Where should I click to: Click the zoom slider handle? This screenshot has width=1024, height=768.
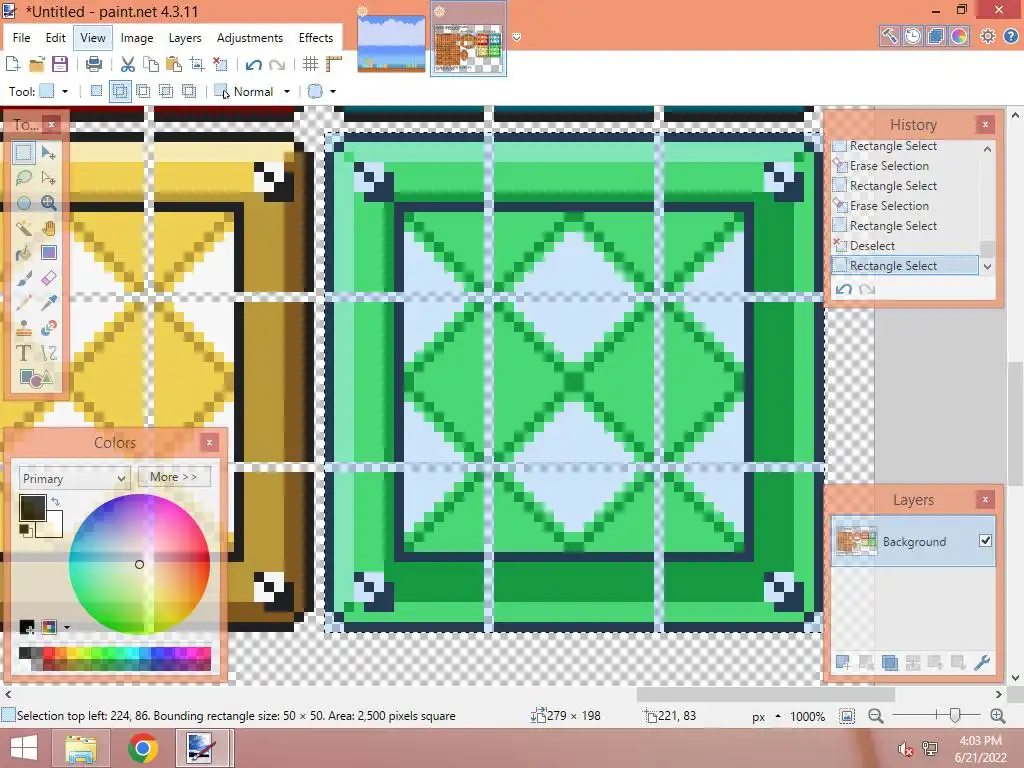point(955,716)
